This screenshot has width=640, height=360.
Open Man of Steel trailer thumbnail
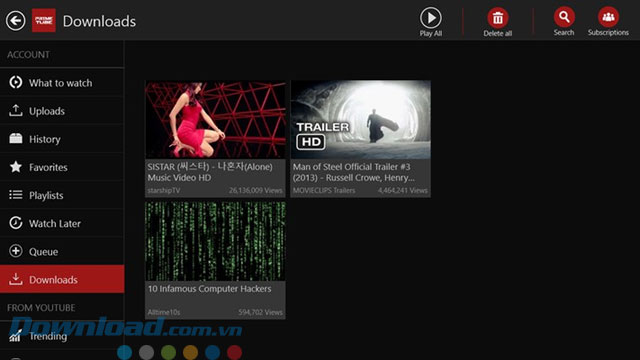(x=360, y=119)
